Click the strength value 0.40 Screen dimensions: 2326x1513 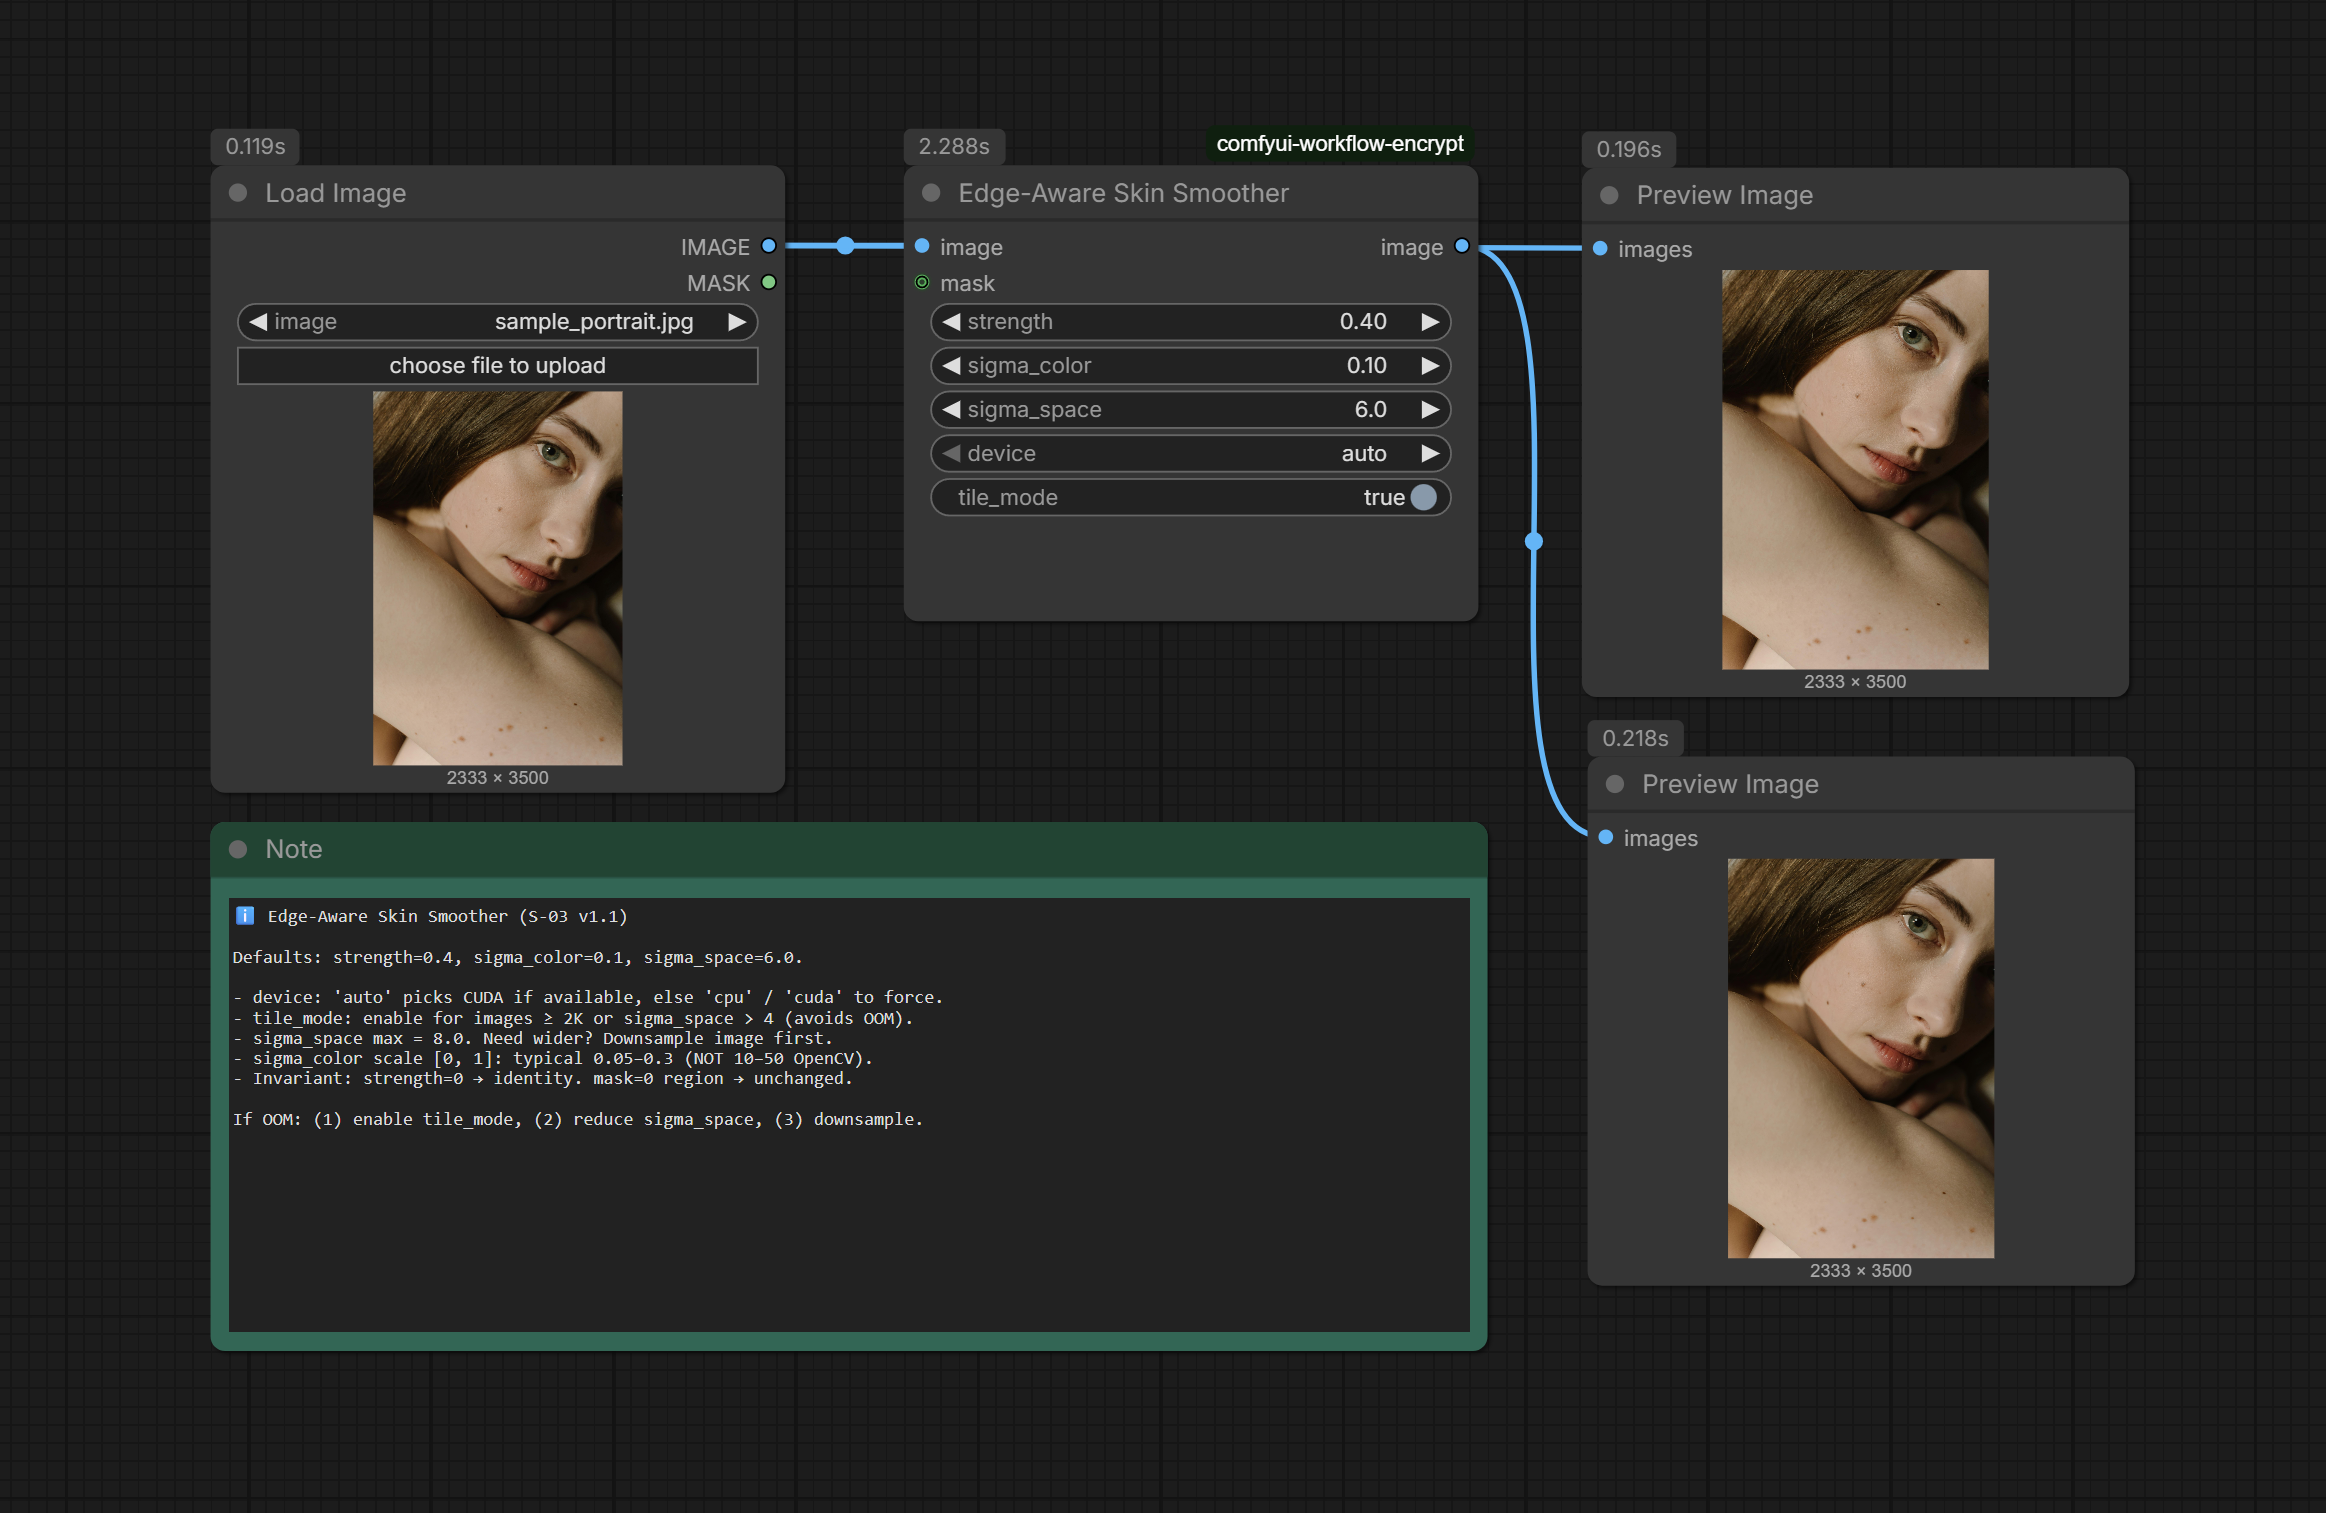point(1363,322)
